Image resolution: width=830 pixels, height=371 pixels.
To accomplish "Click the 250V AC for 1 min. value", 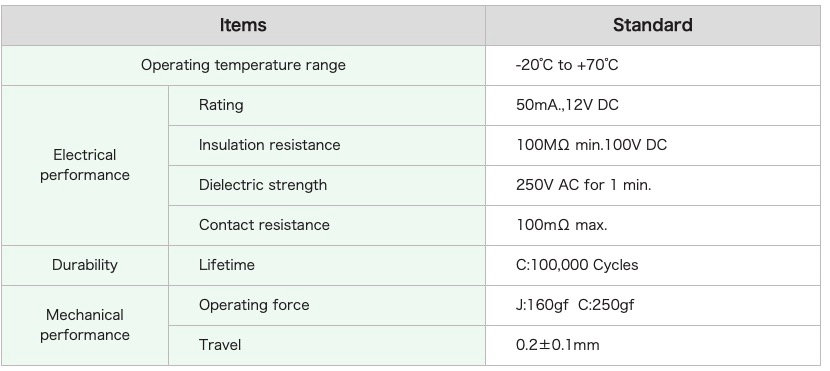I will [583, 185].
